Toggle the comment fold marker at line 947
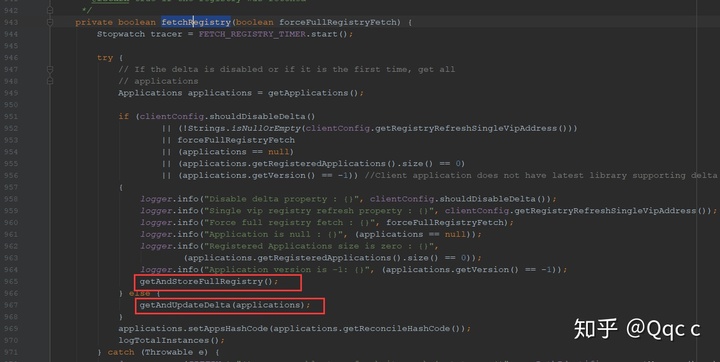Image resolution: width=720 pixels, height=362 pixels. click(50, 69)
